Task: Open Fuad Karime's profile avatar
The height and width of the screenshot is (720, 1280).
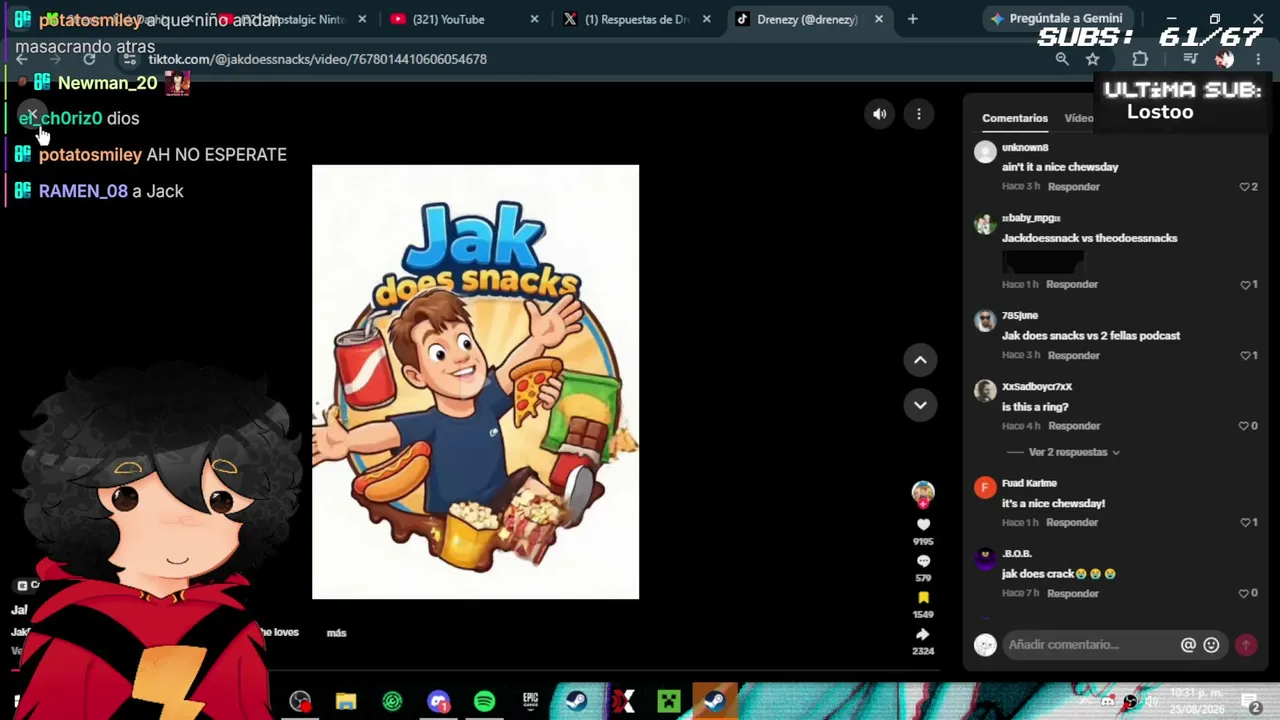Action: [x=985, y=487]
